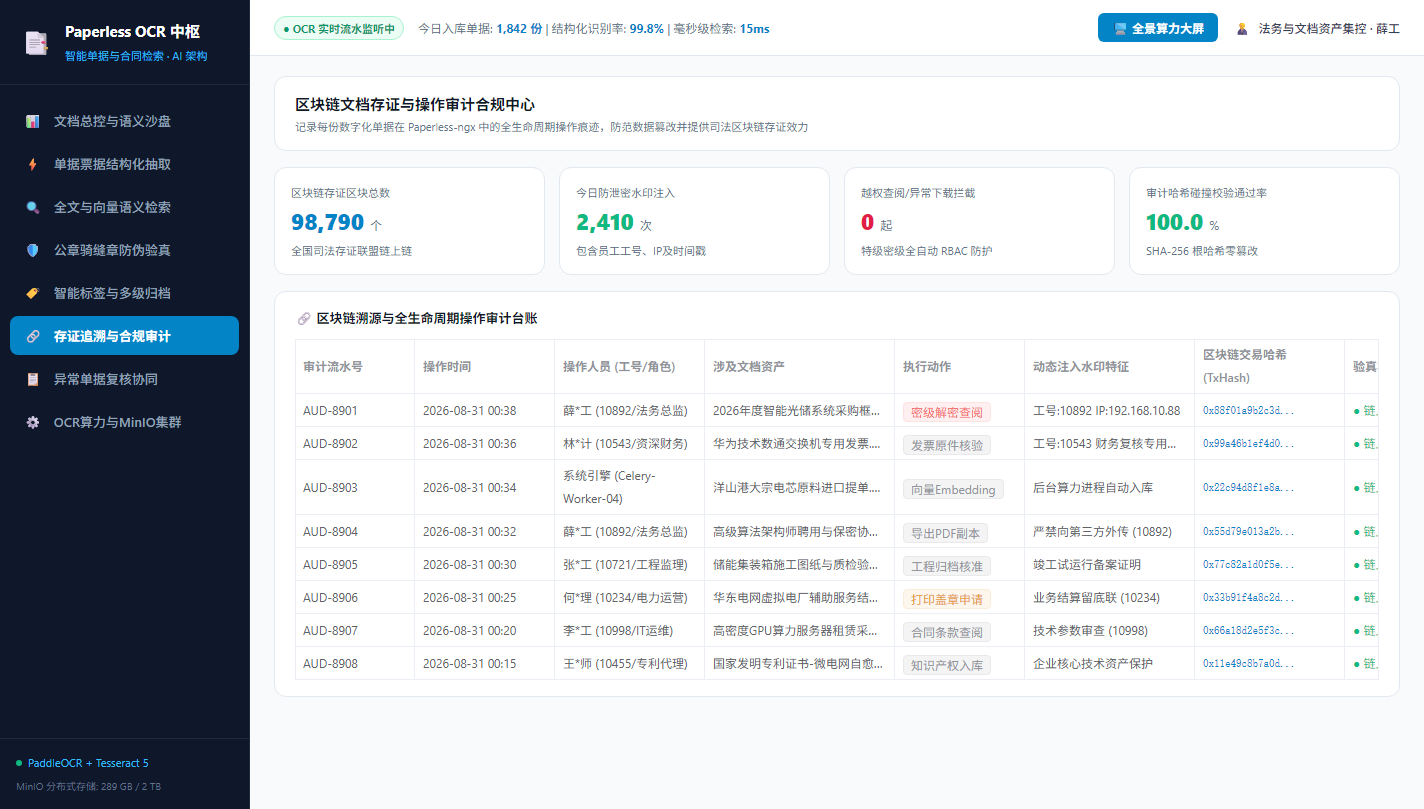Click the green PaddleOCR status dot
This screenshot has width=1424, height=809.
(19, 763)
